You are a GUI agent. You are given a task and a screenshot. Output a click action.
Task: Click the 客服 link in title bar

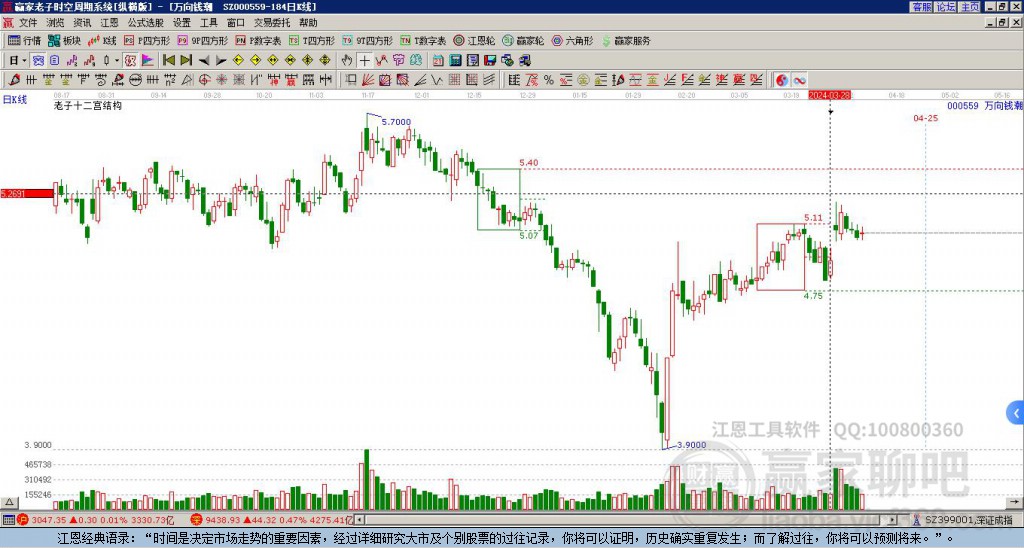click(x=921, y=7)
